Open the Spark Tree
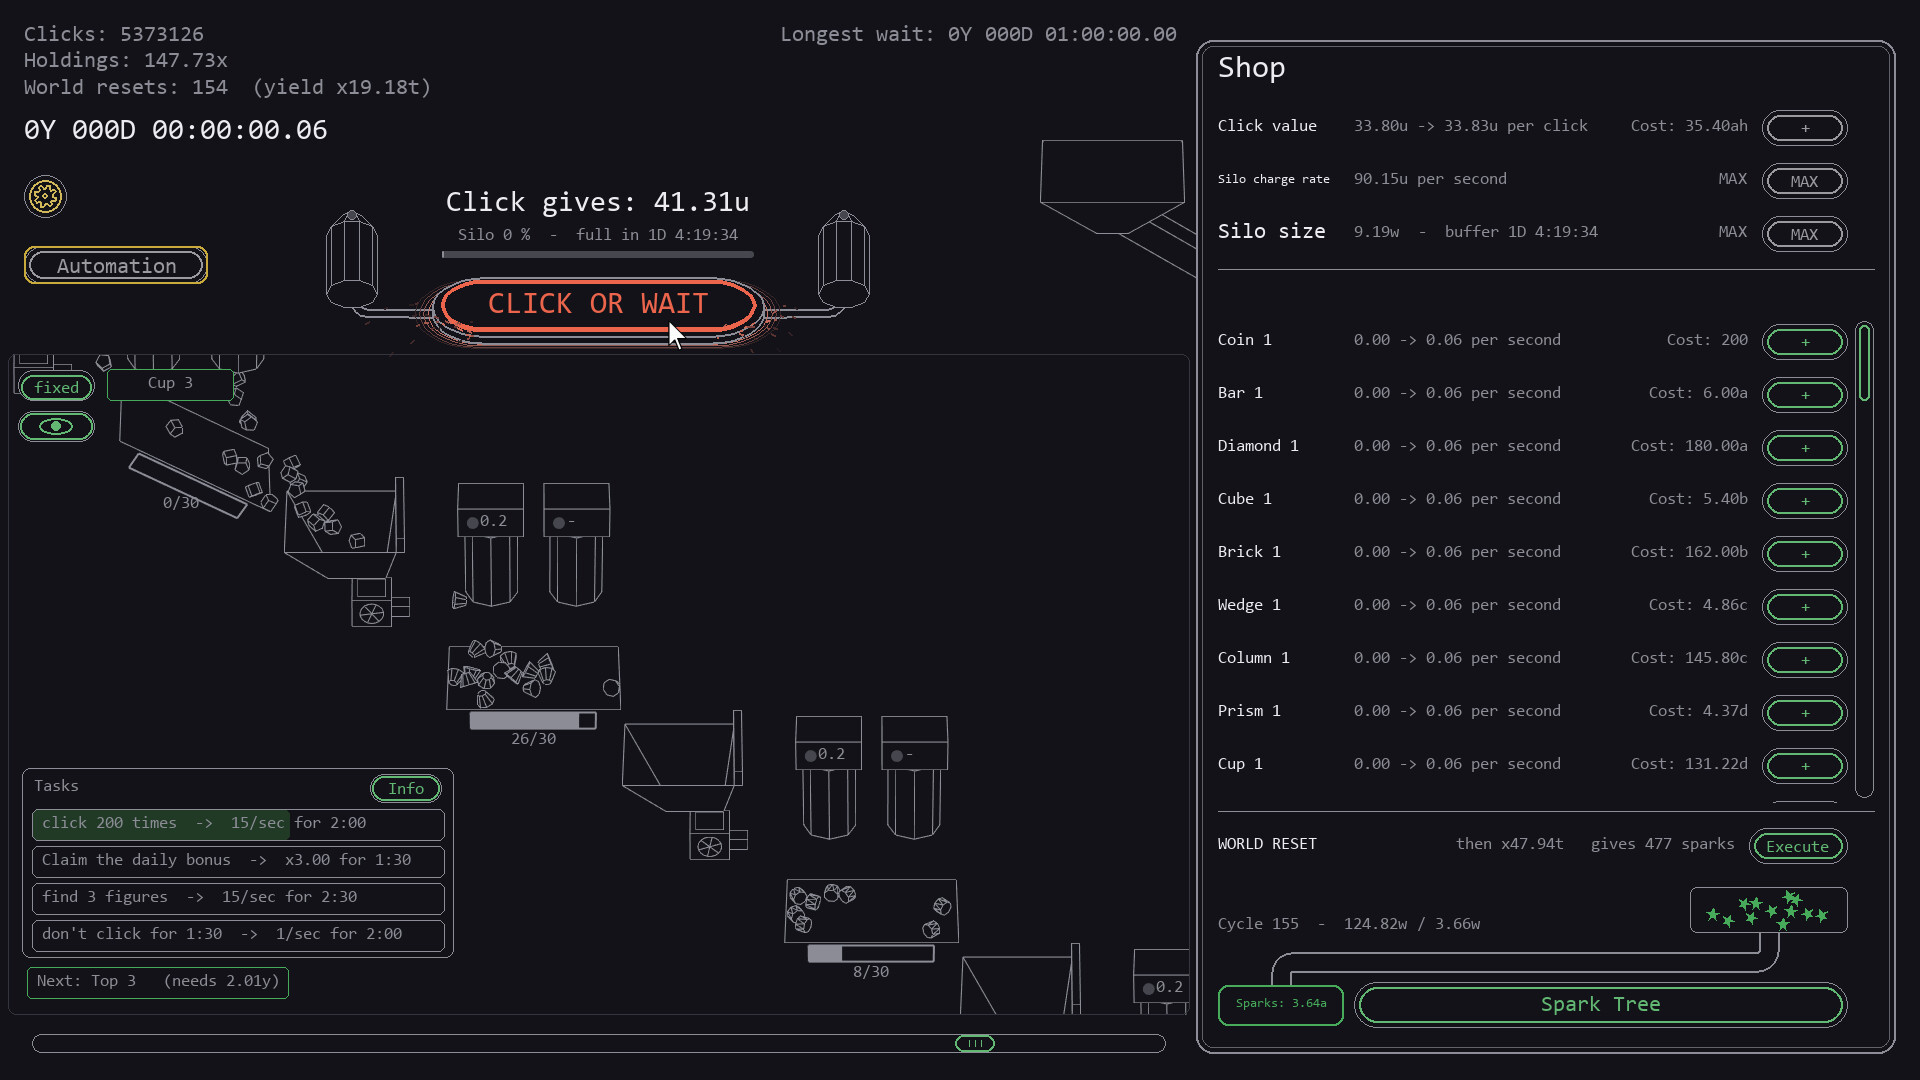The image size is (1920, 1080). click(1600, 1005)
